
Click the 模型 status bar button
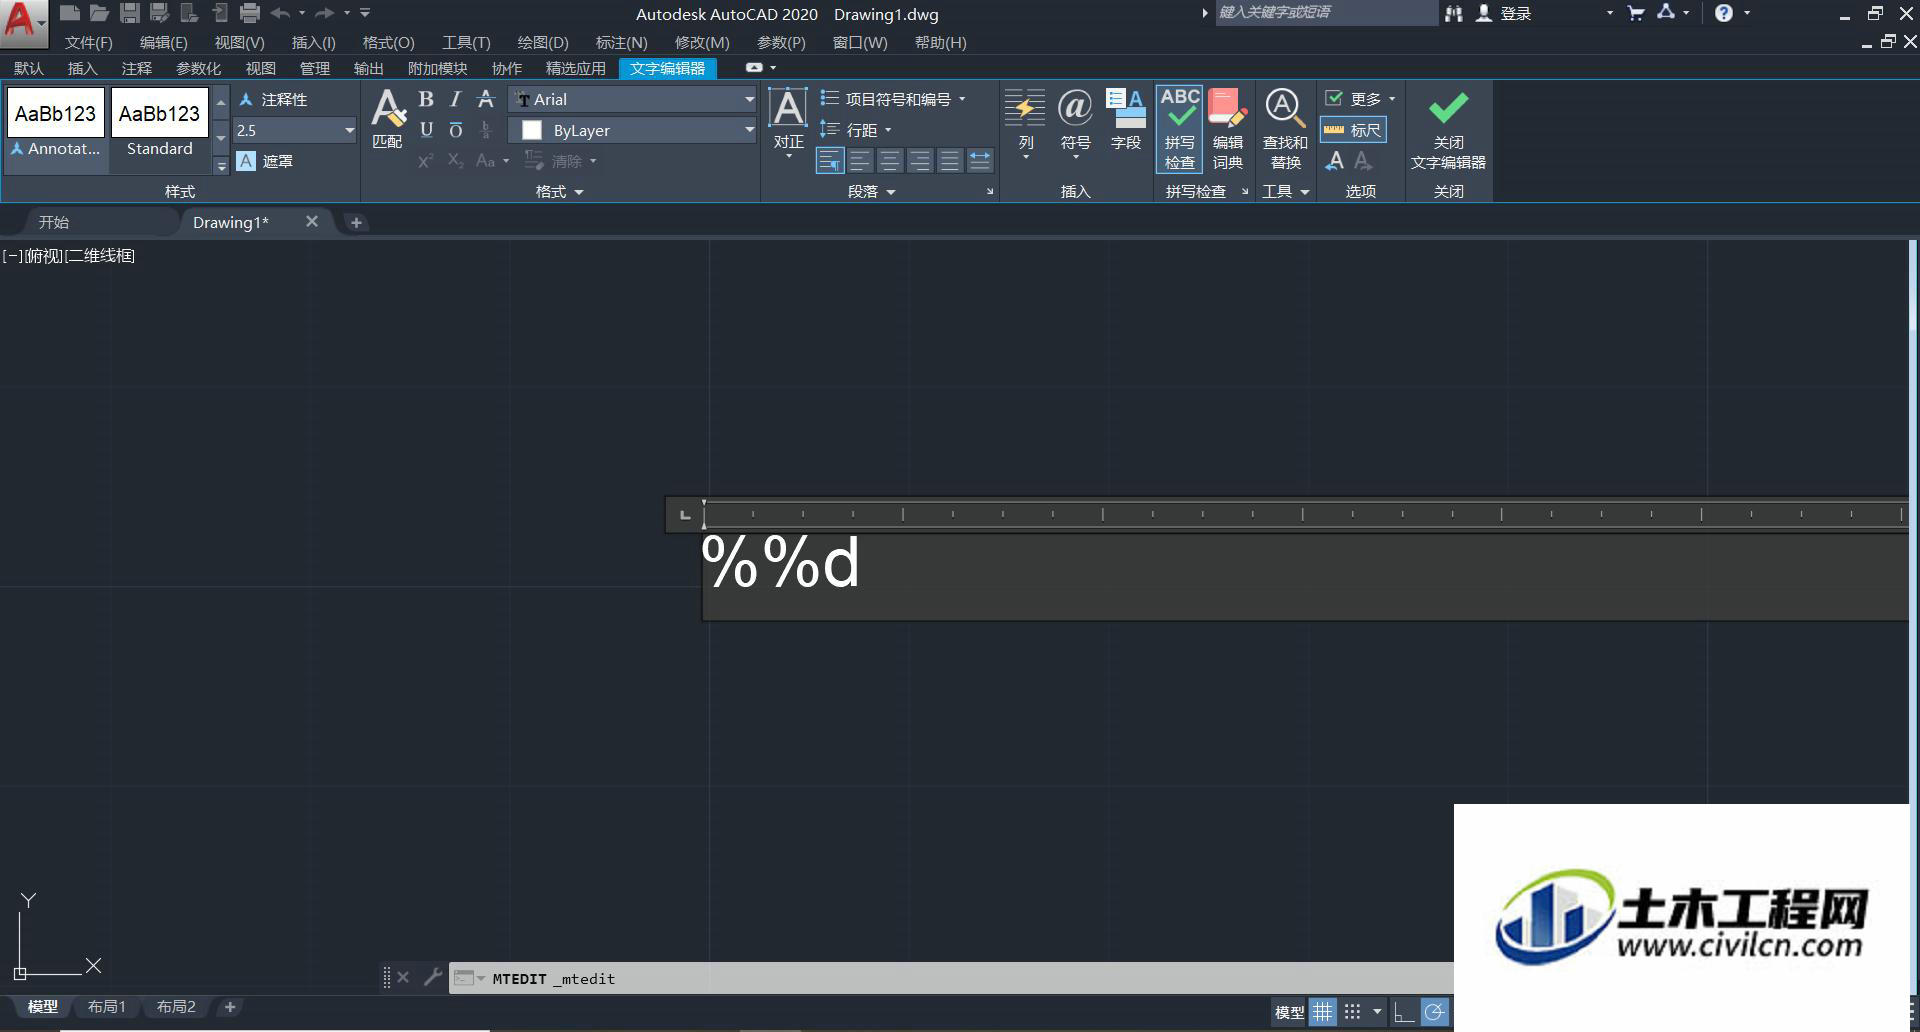click(x=1289, y=1012)
